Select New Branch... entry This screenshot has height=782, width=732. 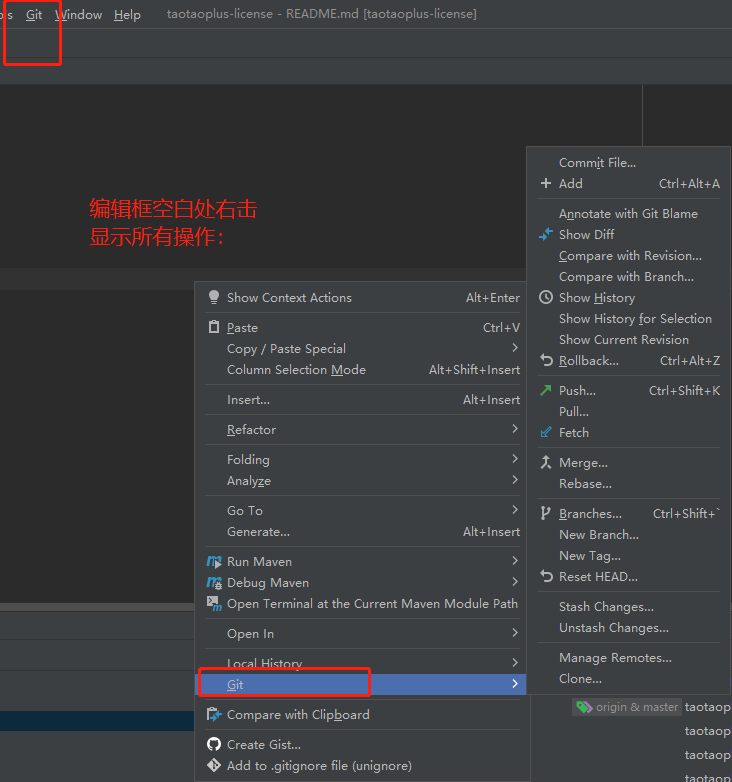(598, 535)
